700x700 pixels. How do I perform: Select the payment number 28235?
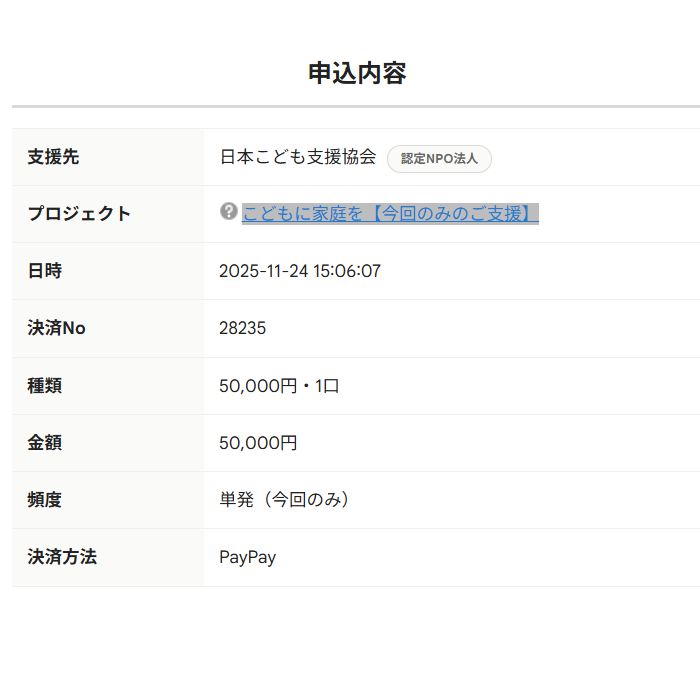tap(243, 328)
